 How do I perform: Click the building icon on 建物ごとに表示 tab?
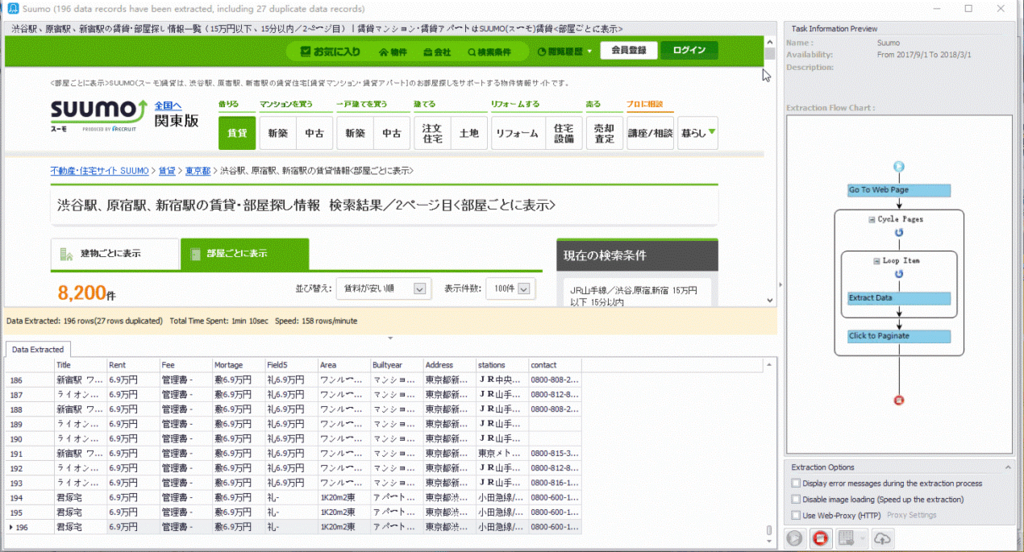coord(66,254)
